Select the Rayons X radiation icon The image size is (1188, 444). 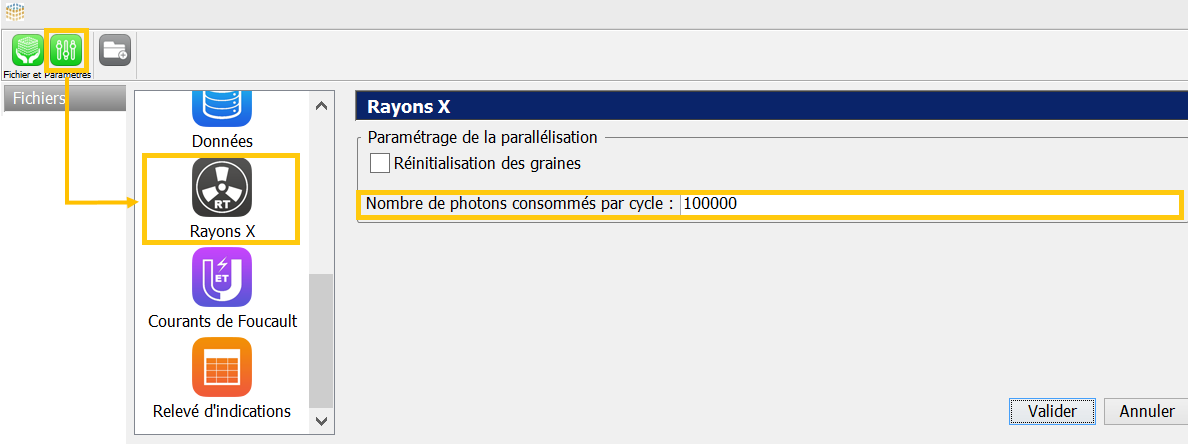[222, 188]
